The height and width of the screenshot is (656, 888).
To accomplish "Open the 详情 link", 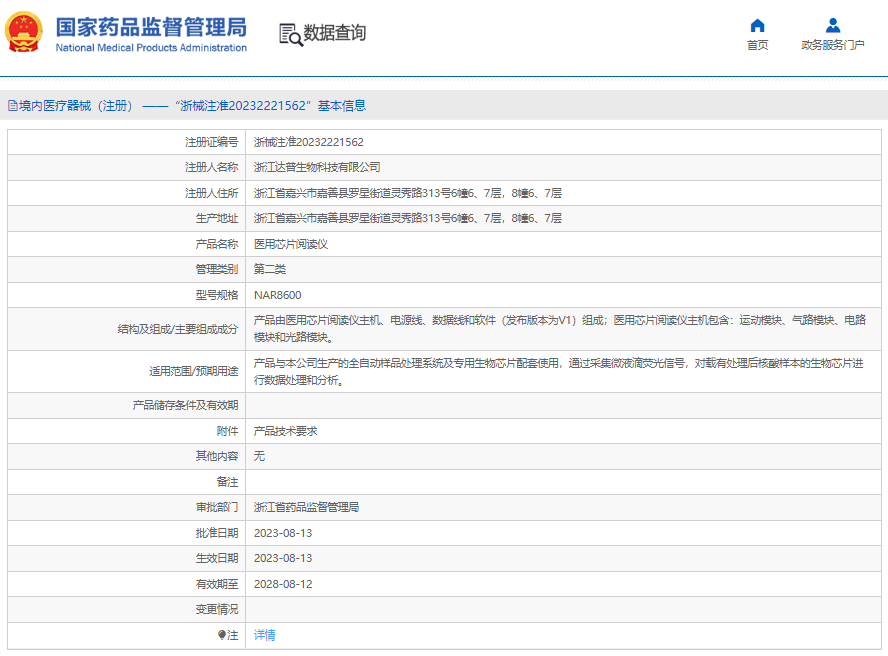I will click(x=264, y=635).
